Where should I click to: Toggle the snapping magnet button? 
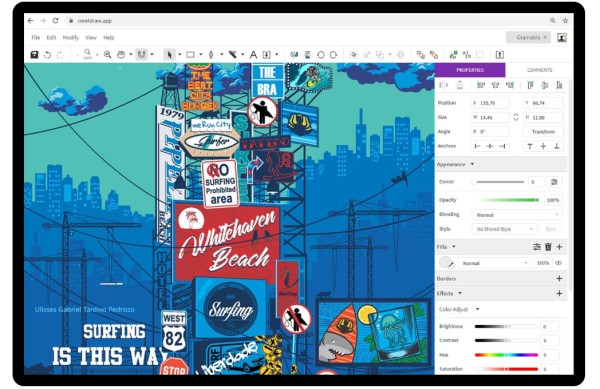click(x=142, y=55)
